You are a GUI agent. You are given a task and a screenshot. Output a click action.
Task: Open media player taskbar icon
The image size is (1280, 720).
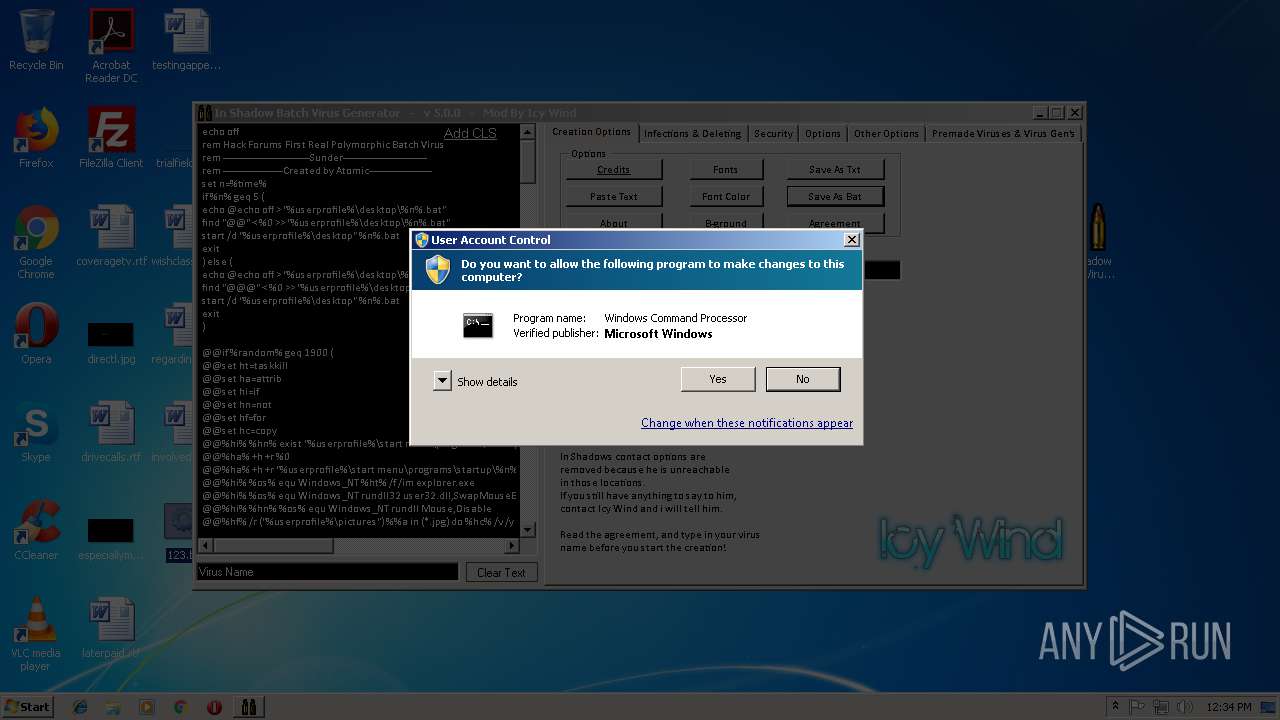coord(147,707)
